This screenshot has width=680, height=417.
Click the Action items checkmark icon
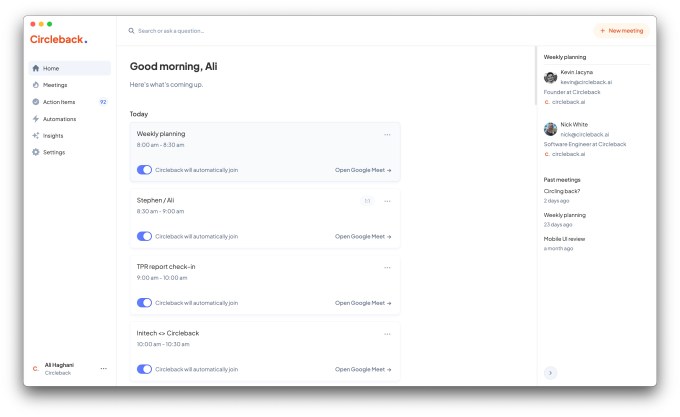click(36, 102)
